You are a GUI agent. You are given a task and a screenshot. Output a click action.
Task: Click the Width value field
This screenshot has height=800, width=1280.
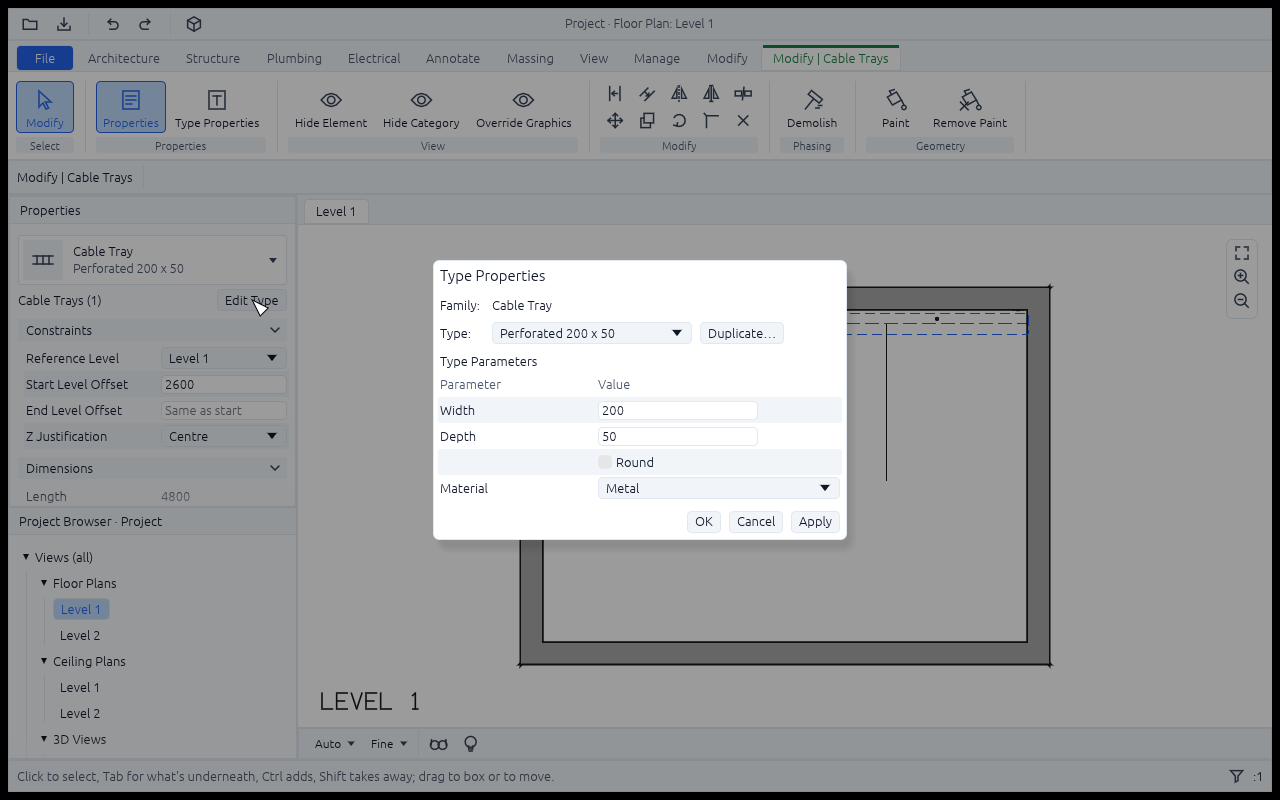pyautogui.click(x=678, y=410)
